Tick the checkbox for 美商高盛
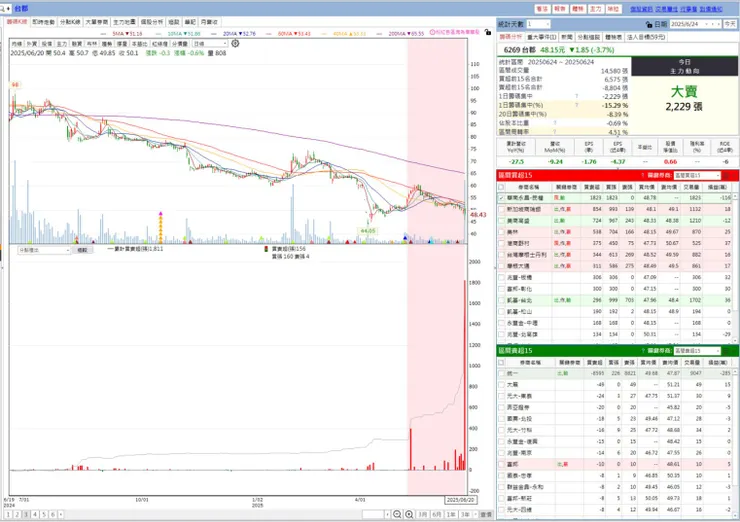Image resolution: width=740 pixels, height=522 pixels. coord(501,221)
